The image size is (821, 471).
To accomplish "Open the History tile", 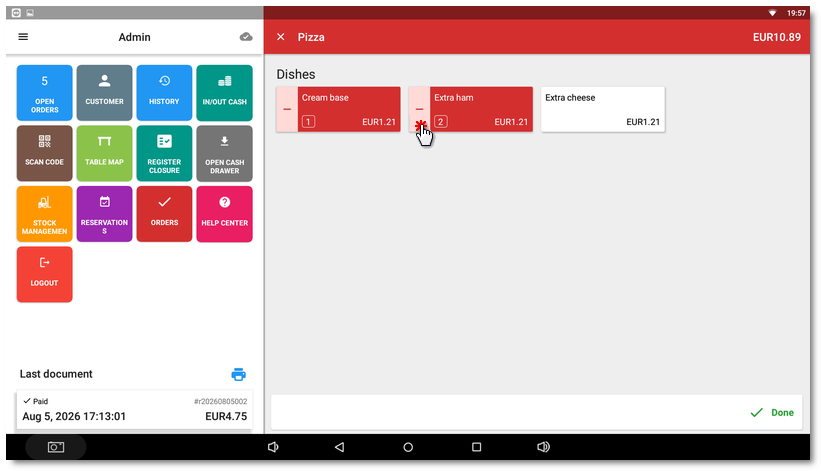I will [164, 93].
